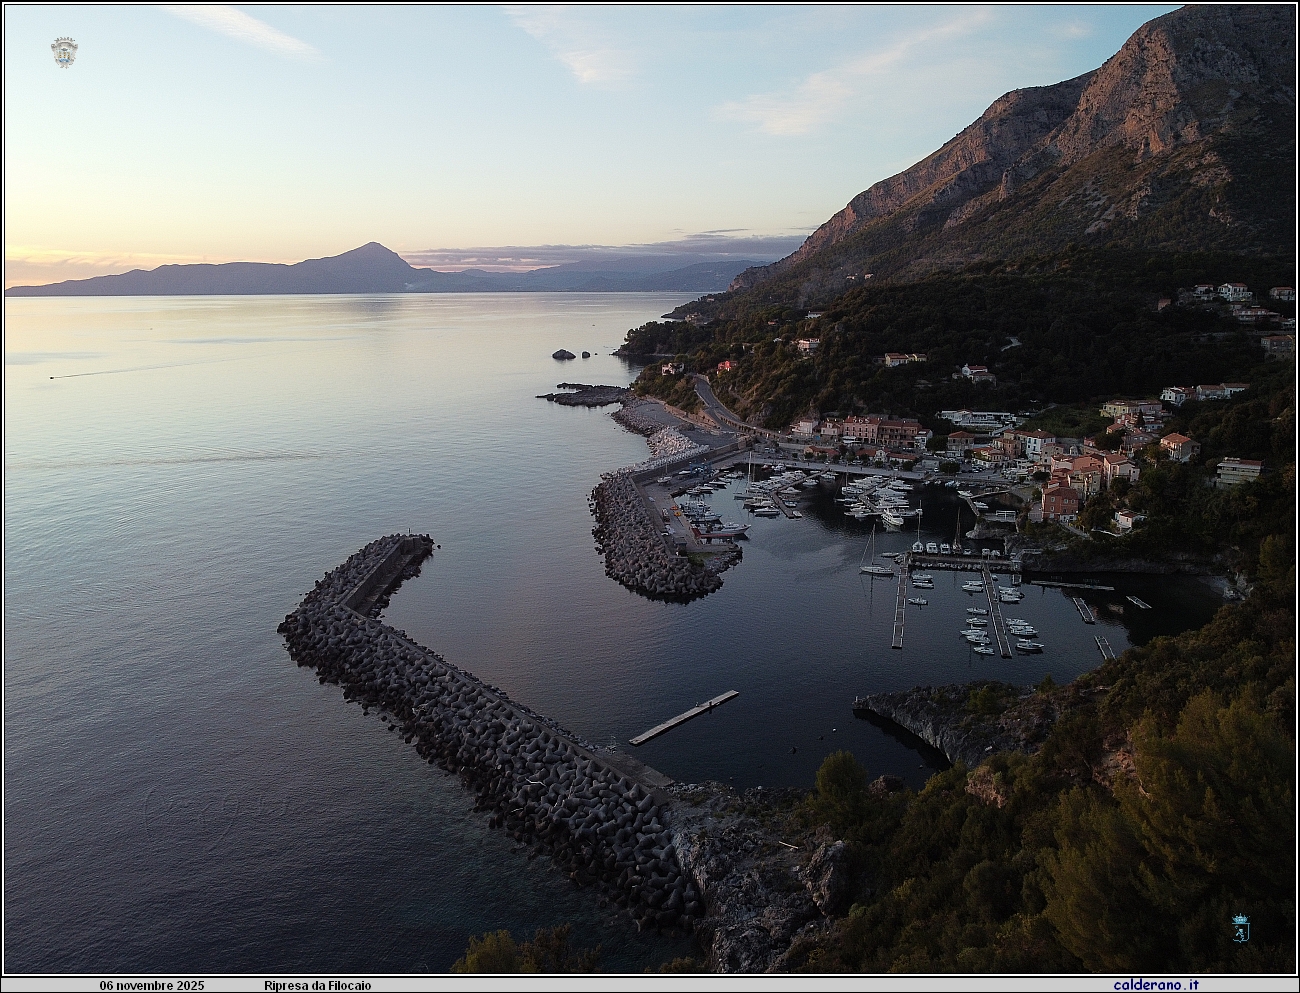The height and width of the screenshot is (993, 1300).
Task: Click the long pontoon lined with small boats
Action: tap(996, 610)
